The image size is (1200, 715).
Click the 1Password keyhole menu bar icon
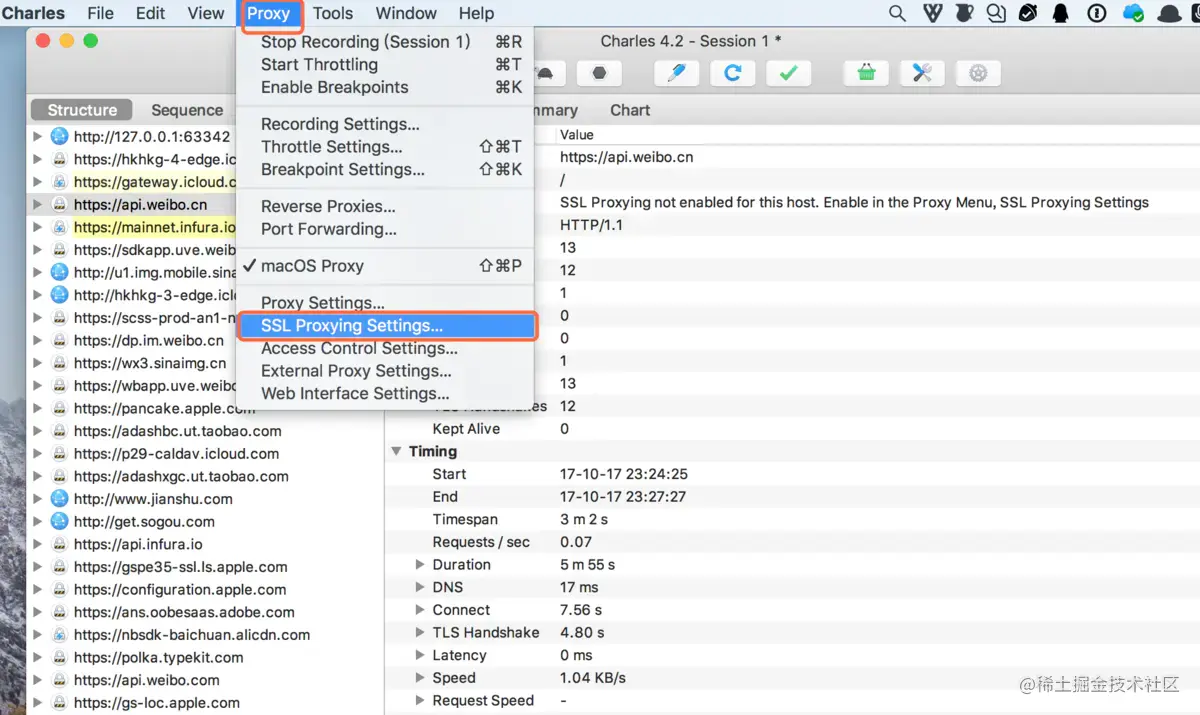click(1096, 13)
